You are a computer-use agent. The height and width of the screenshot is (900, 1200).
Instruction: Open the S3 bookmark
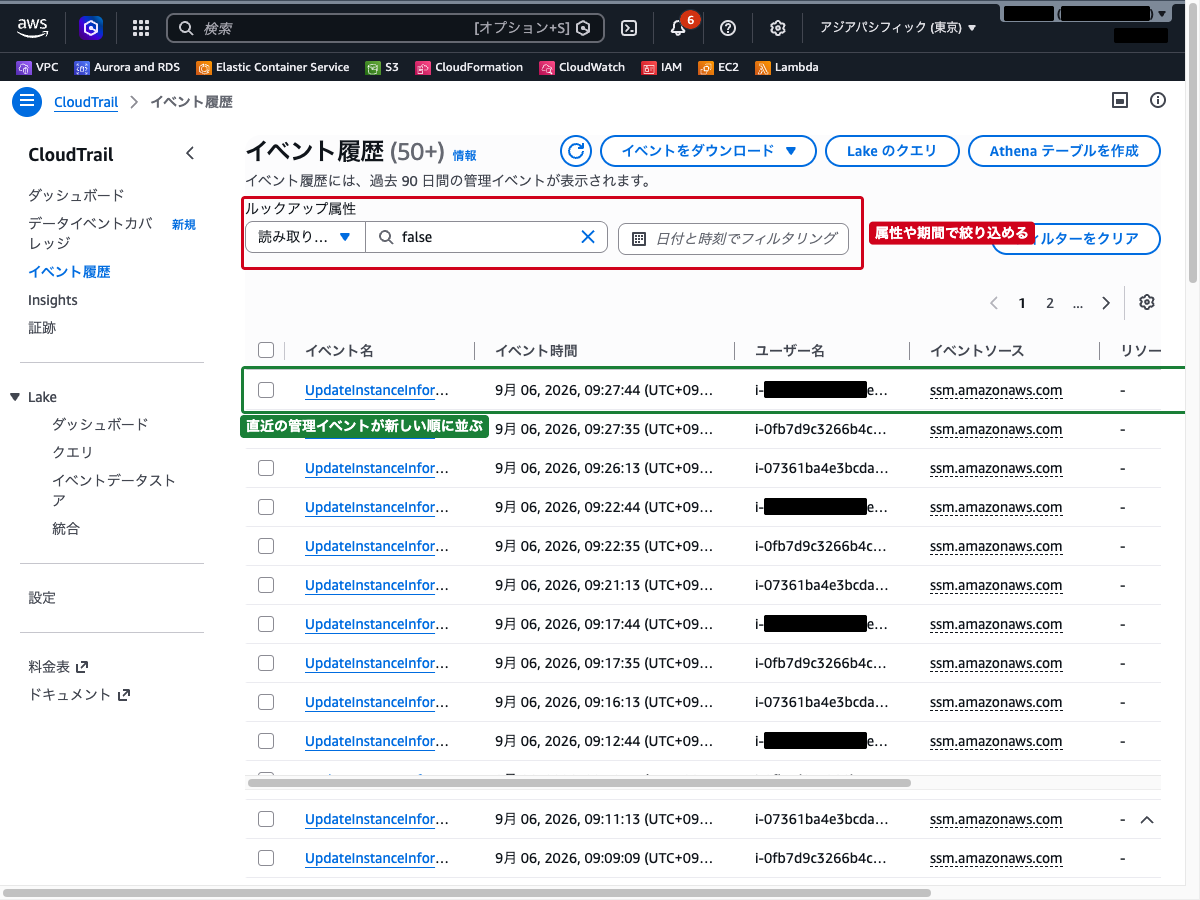coord(382,67)
